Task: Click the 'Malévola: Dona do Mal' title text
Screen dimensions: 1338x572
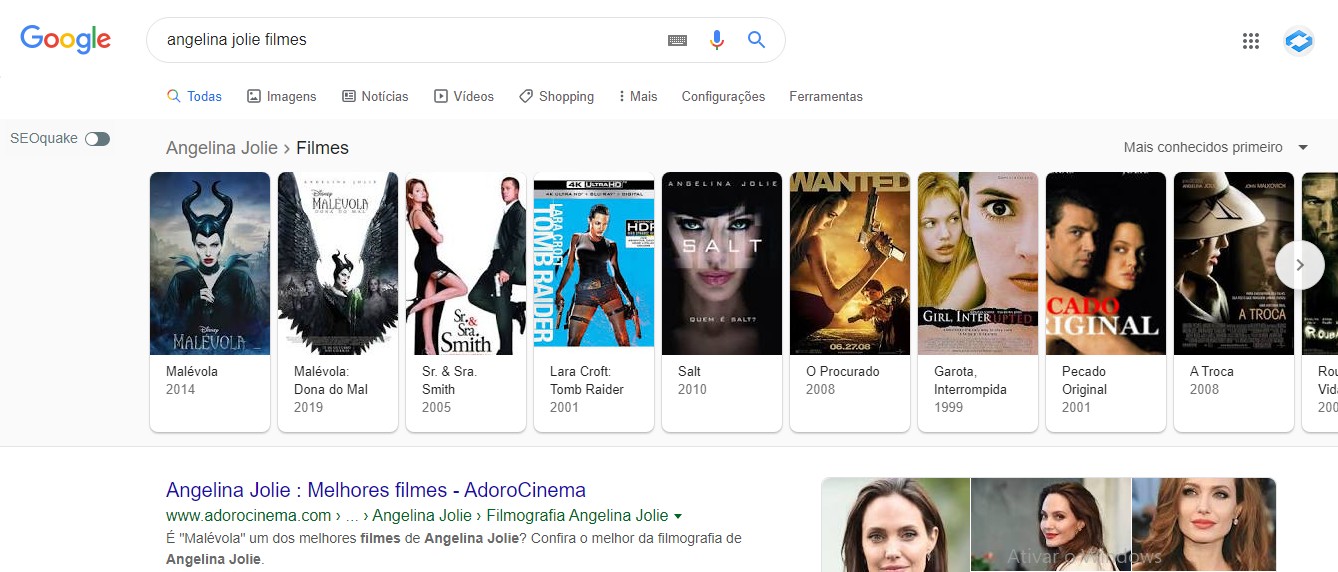Action: pyautogui.click(x=331, y=380)
